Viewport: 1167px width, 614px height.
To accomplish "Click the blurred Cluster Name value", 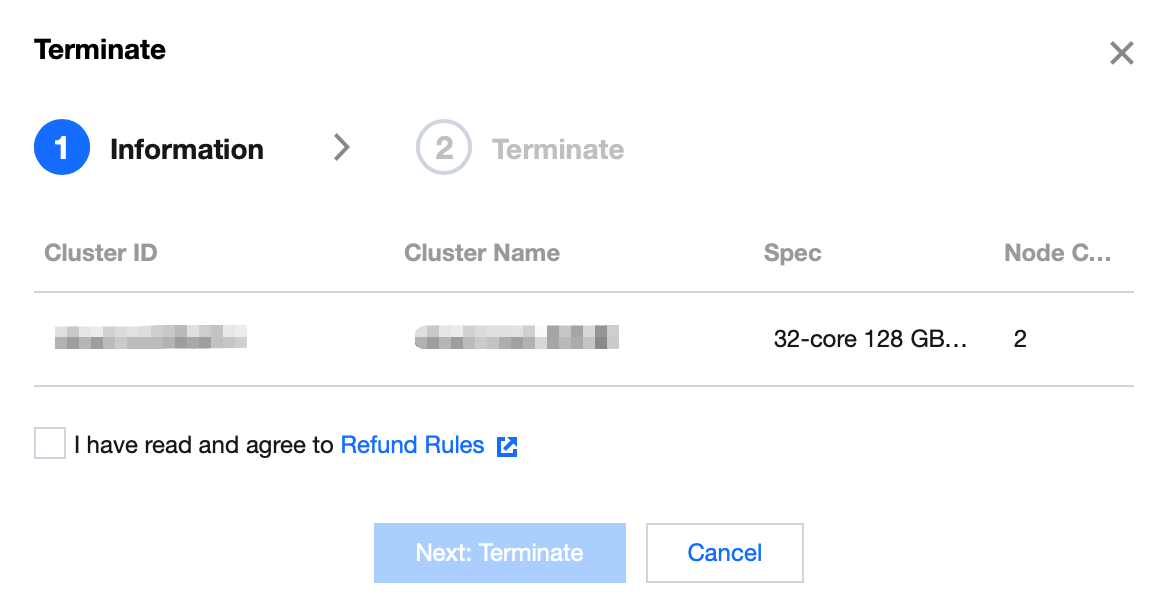I will [516, 338].
